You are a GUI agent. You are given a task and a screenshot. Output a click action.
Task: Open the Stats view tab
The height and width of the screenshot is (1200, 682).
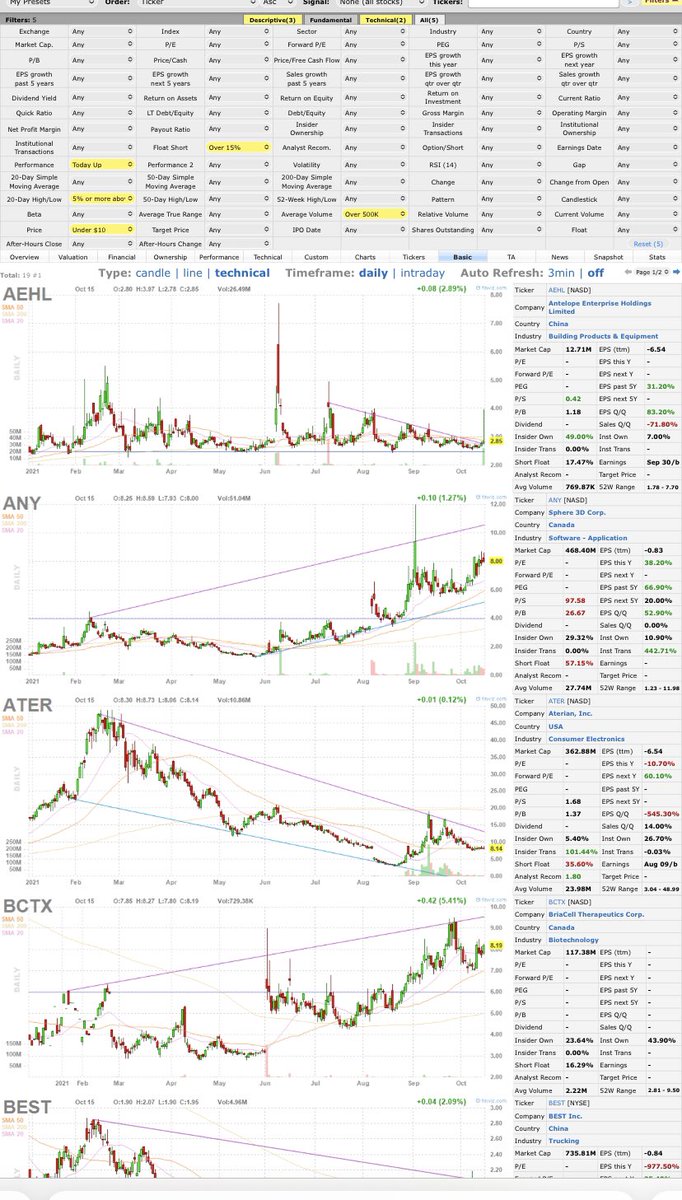click(657, 257)
